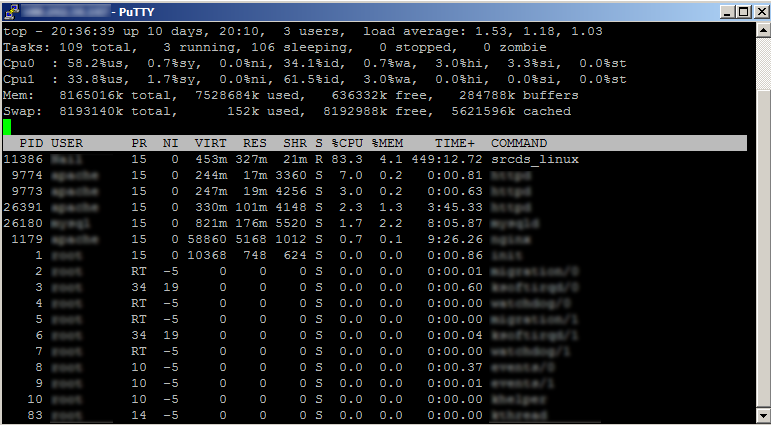Screen dimensions: 771x425
Task: Click PID 9774 in the process list
Action: tap(27, 176)
